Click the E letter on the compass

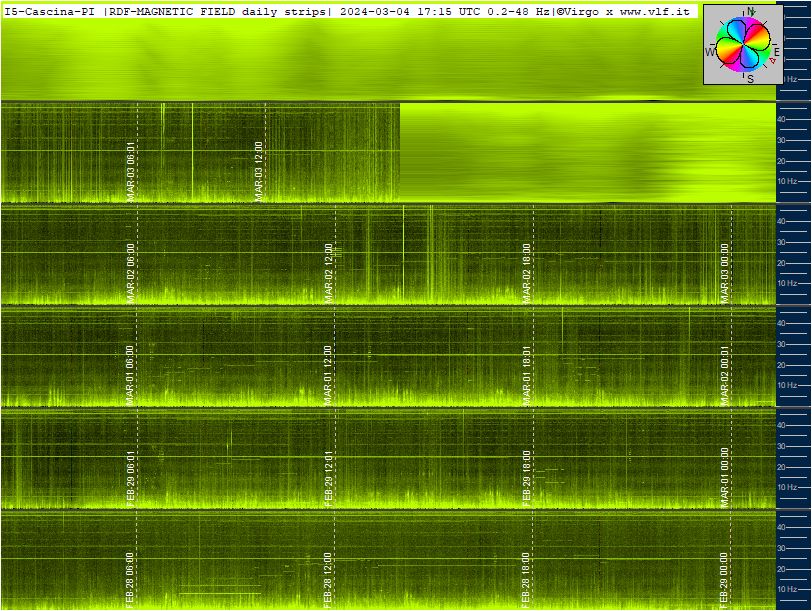776,52
